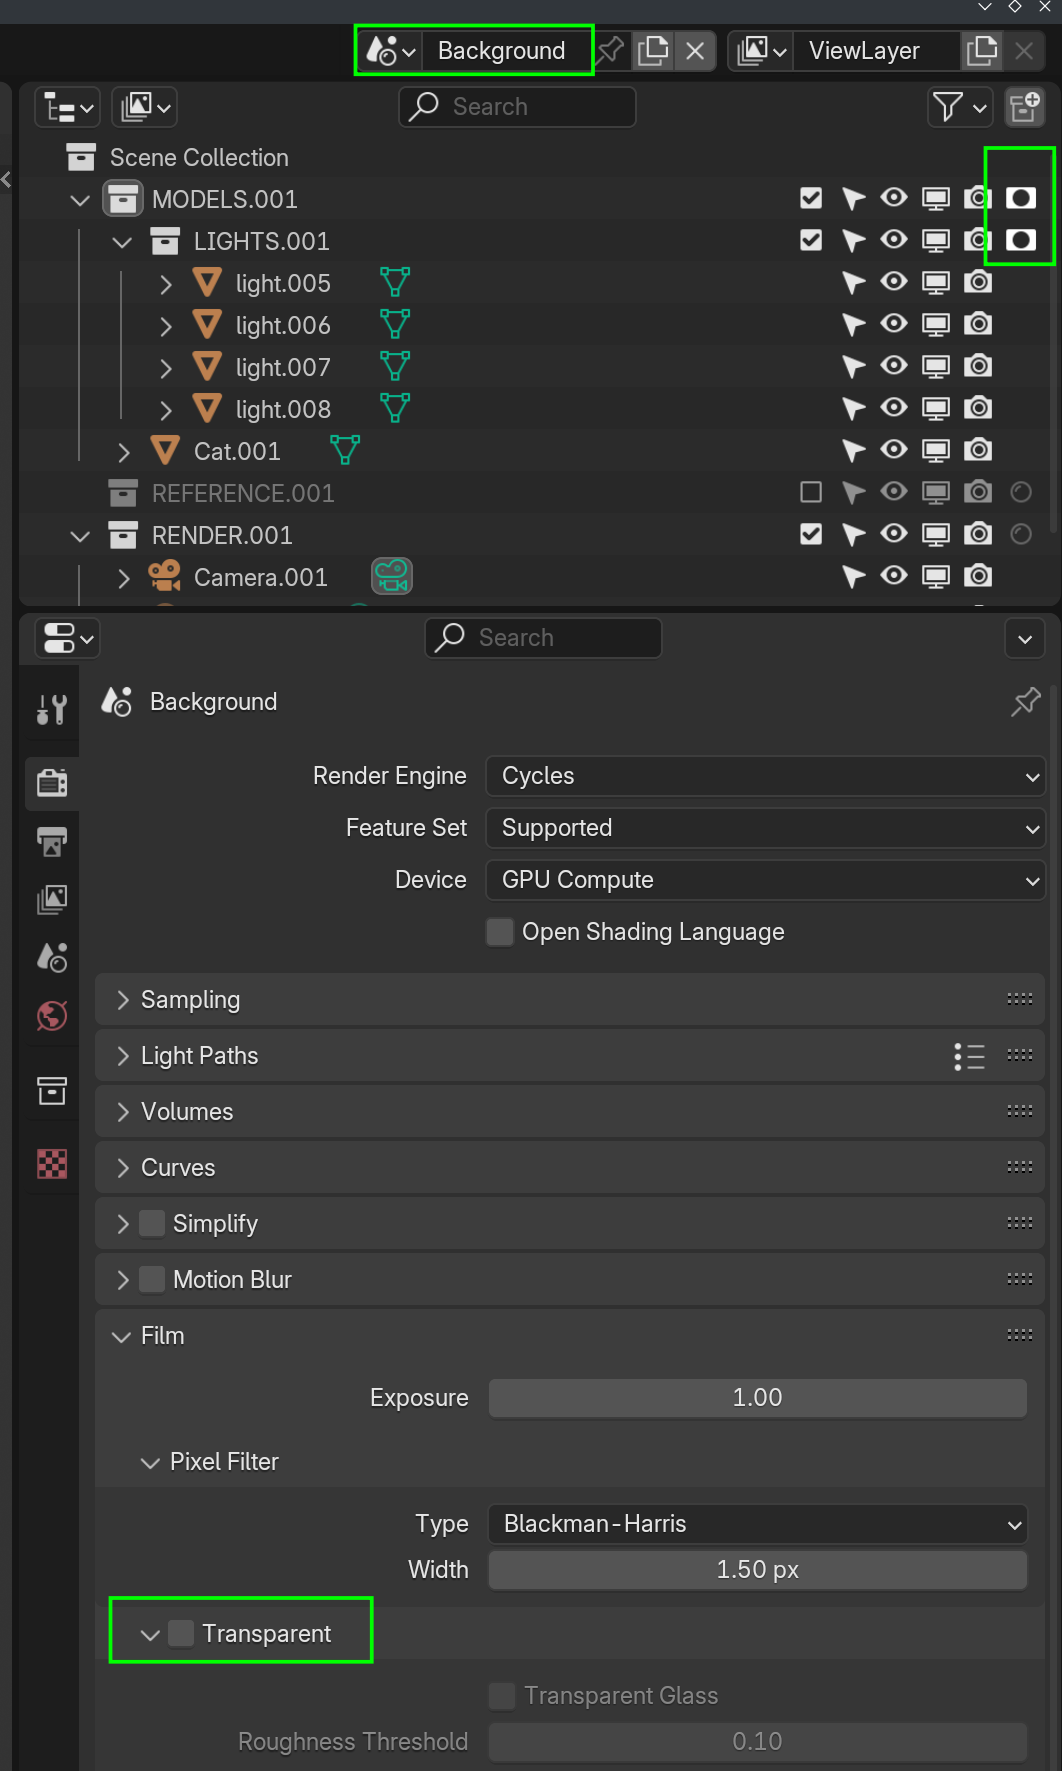Click the Exposure value slider
The height and width of the screenshot is (1771, 1062).
click(x=757, y=1398)
